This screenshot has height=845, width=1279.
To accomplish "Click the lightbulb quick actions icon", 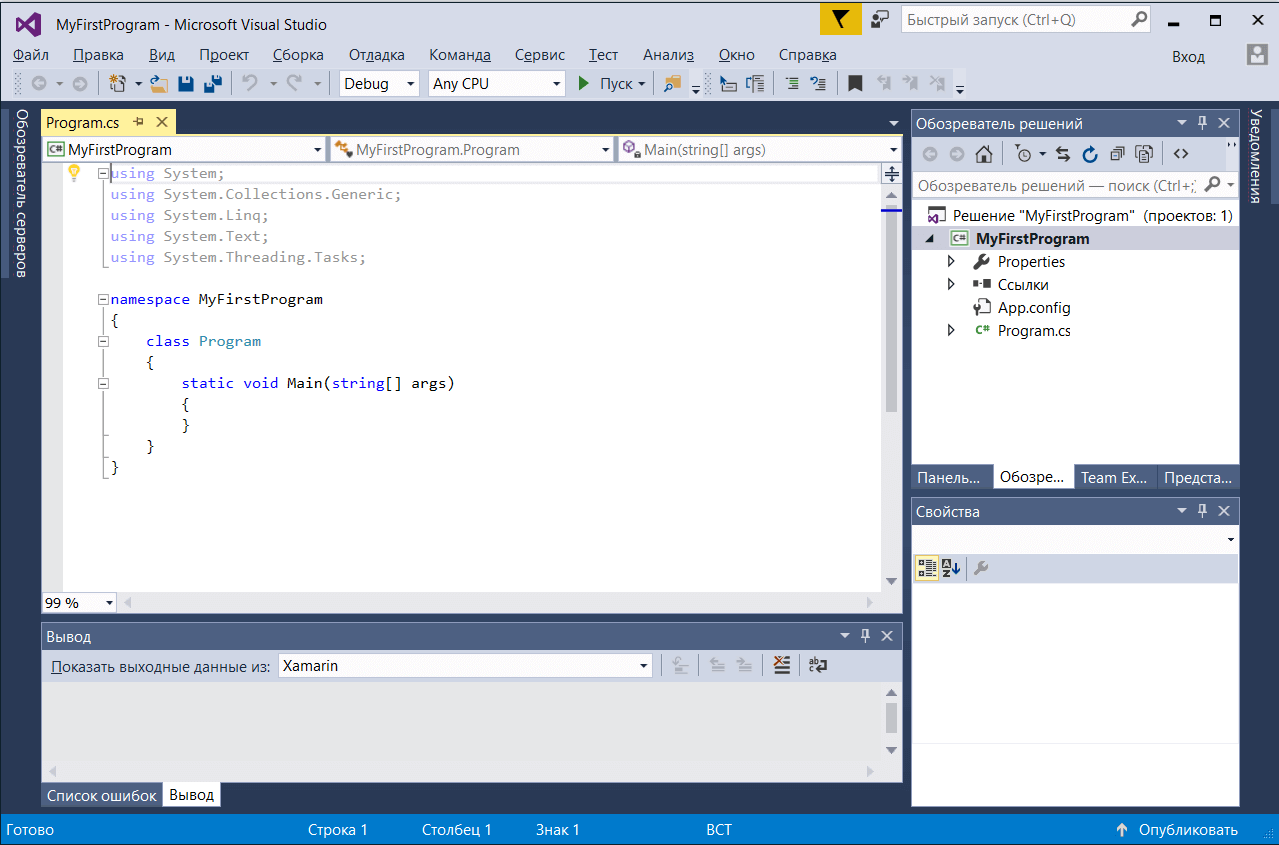I will 73,173.
